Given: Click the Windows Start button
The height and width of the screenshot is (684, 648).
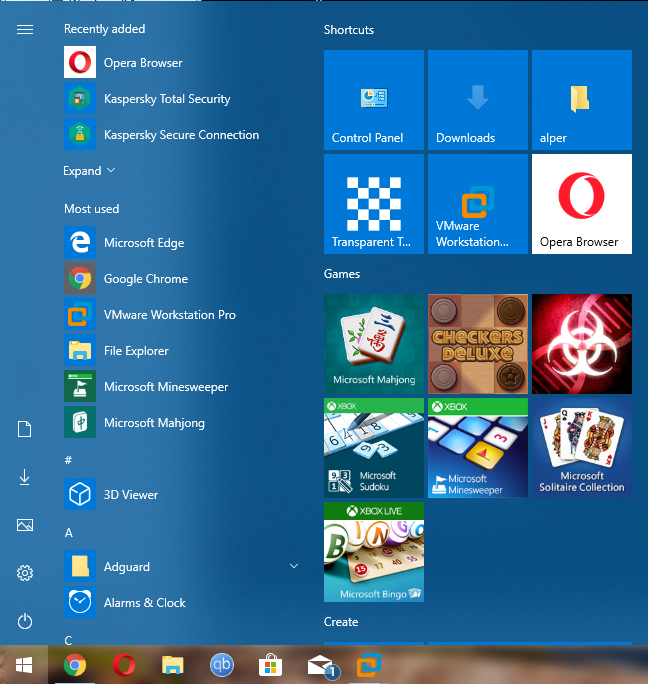Looking at the screenshot, I should [x=24, y=665].
